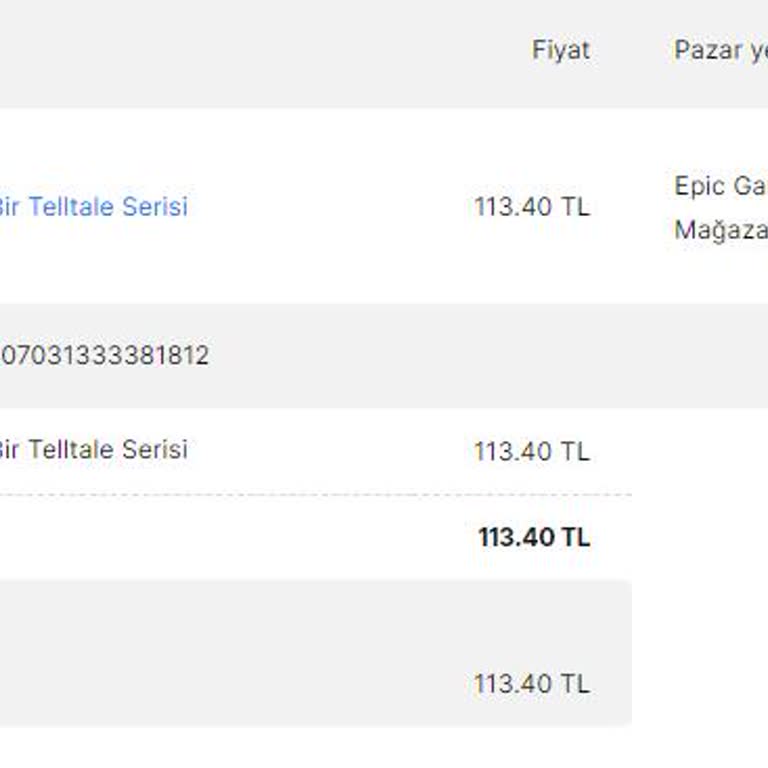Click the "Mağaza" text under Epic
This screenshot has height=768, width=768.
coord(720,230)
